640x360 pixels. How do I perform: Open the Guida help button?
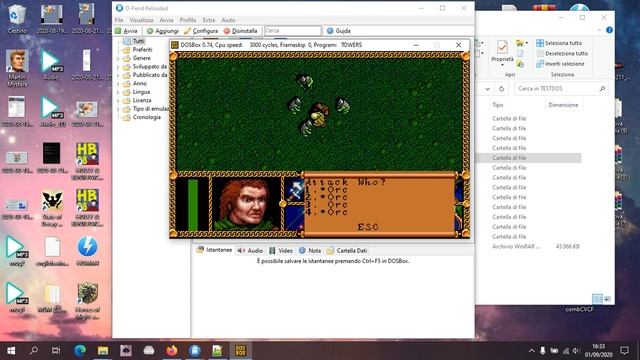(x=339, y=31)
